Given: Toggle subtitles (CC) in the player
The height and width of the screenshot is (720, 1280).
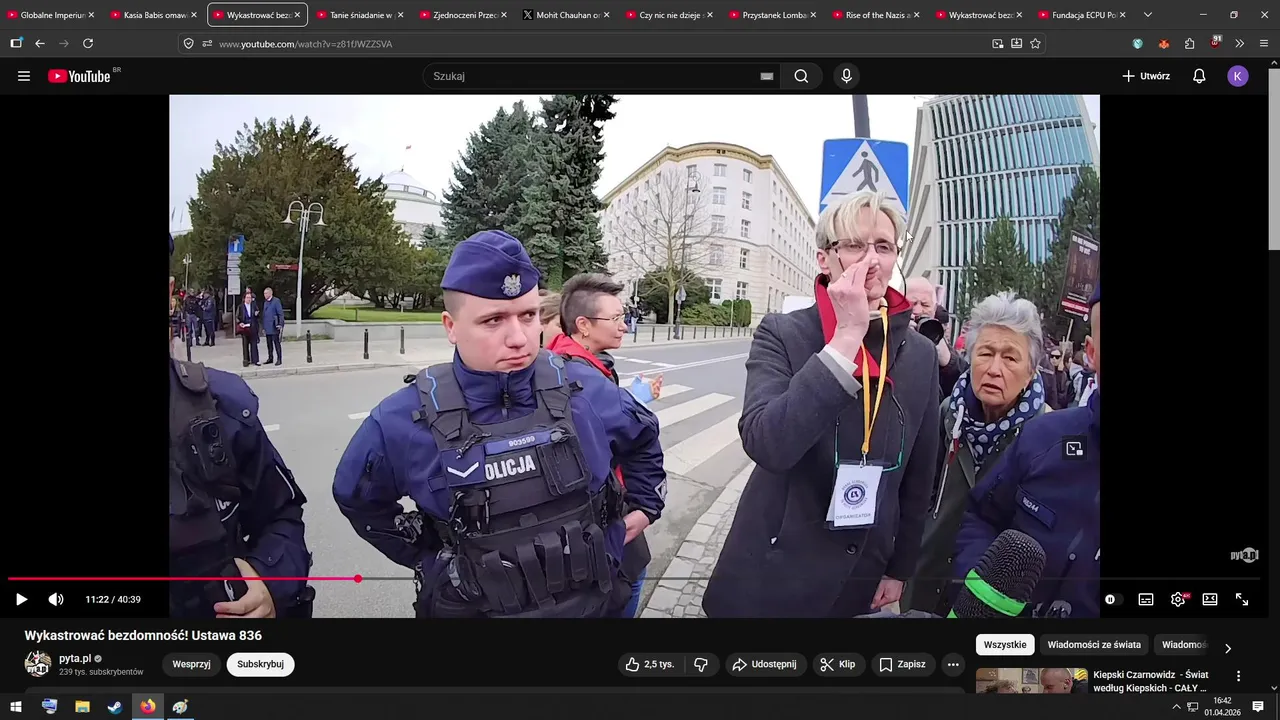Looking at the screenshot, I should pyautogui.click(x=1146, y=600).
